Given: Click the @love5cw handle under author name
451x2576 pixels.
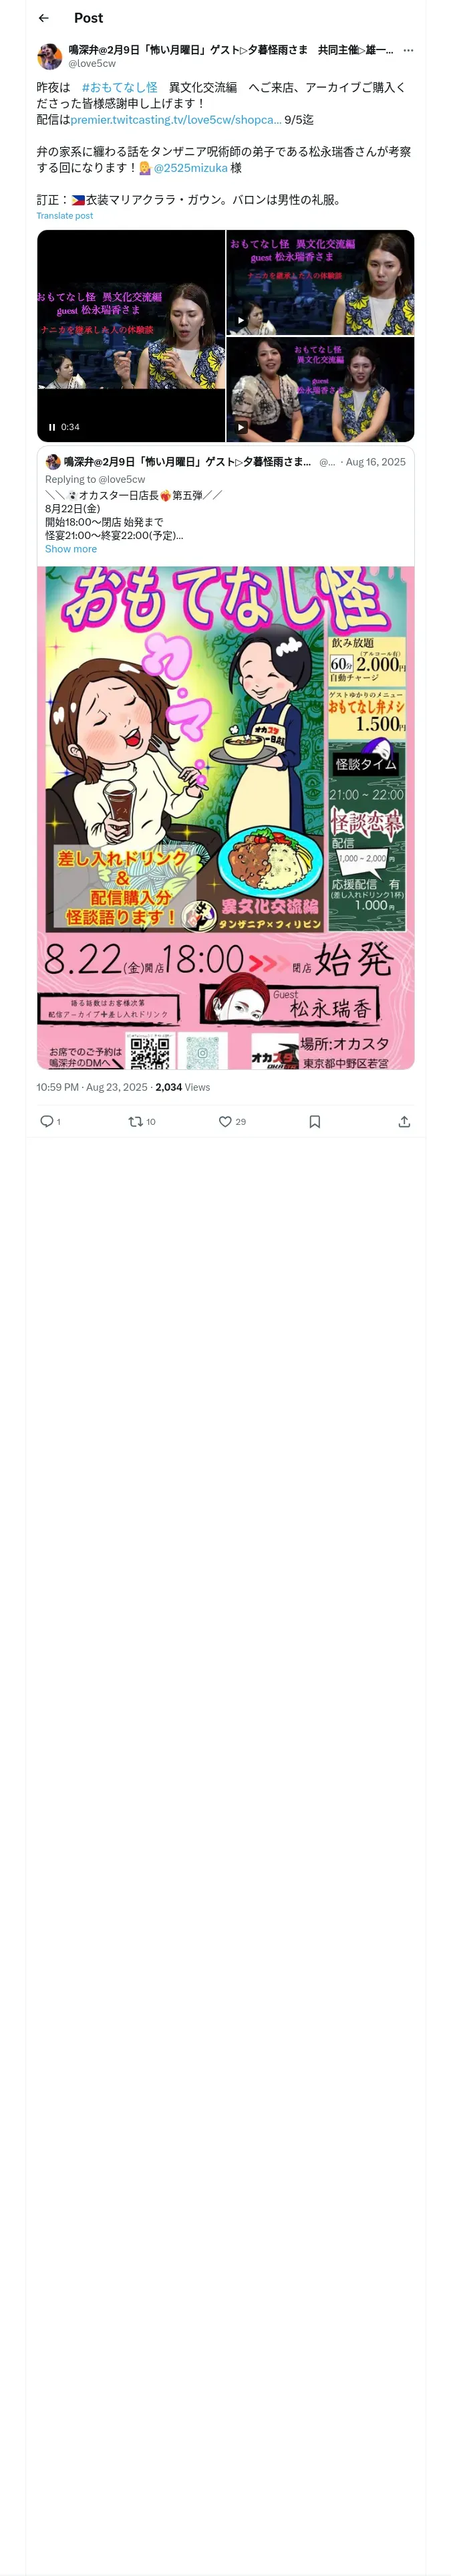Looking at the screenshot, I should (x=92, y=63).
